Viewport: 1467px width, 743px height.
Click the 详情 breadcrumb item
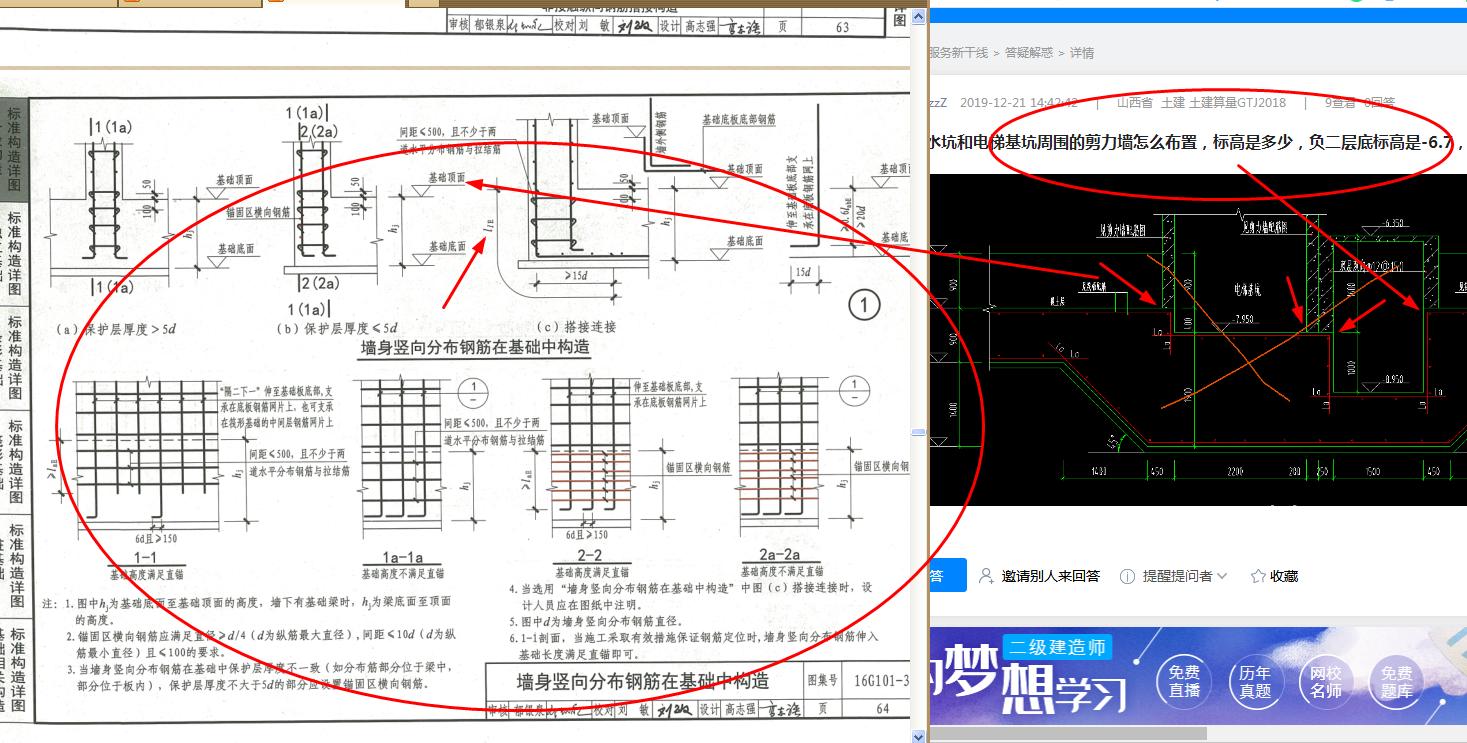pyautogui.click(x=1082, y=53)
